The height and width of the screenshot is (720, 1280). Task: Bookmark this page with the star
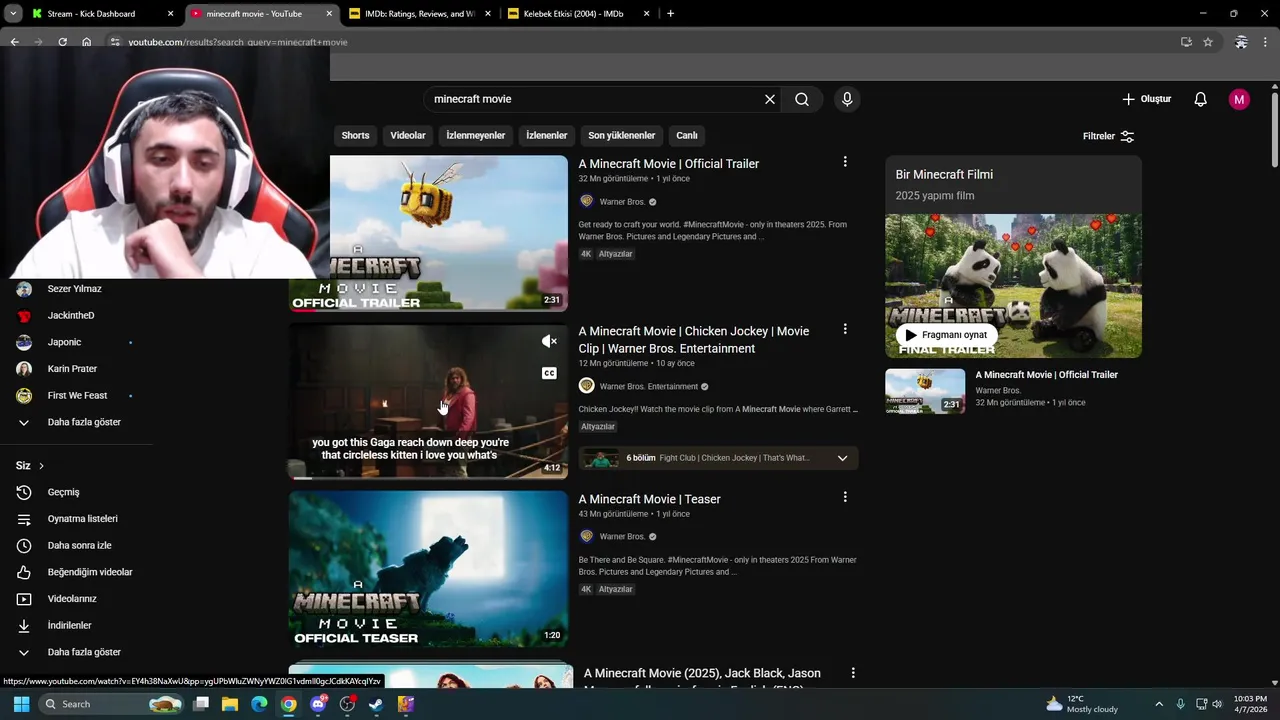[x=1208, y=42]
